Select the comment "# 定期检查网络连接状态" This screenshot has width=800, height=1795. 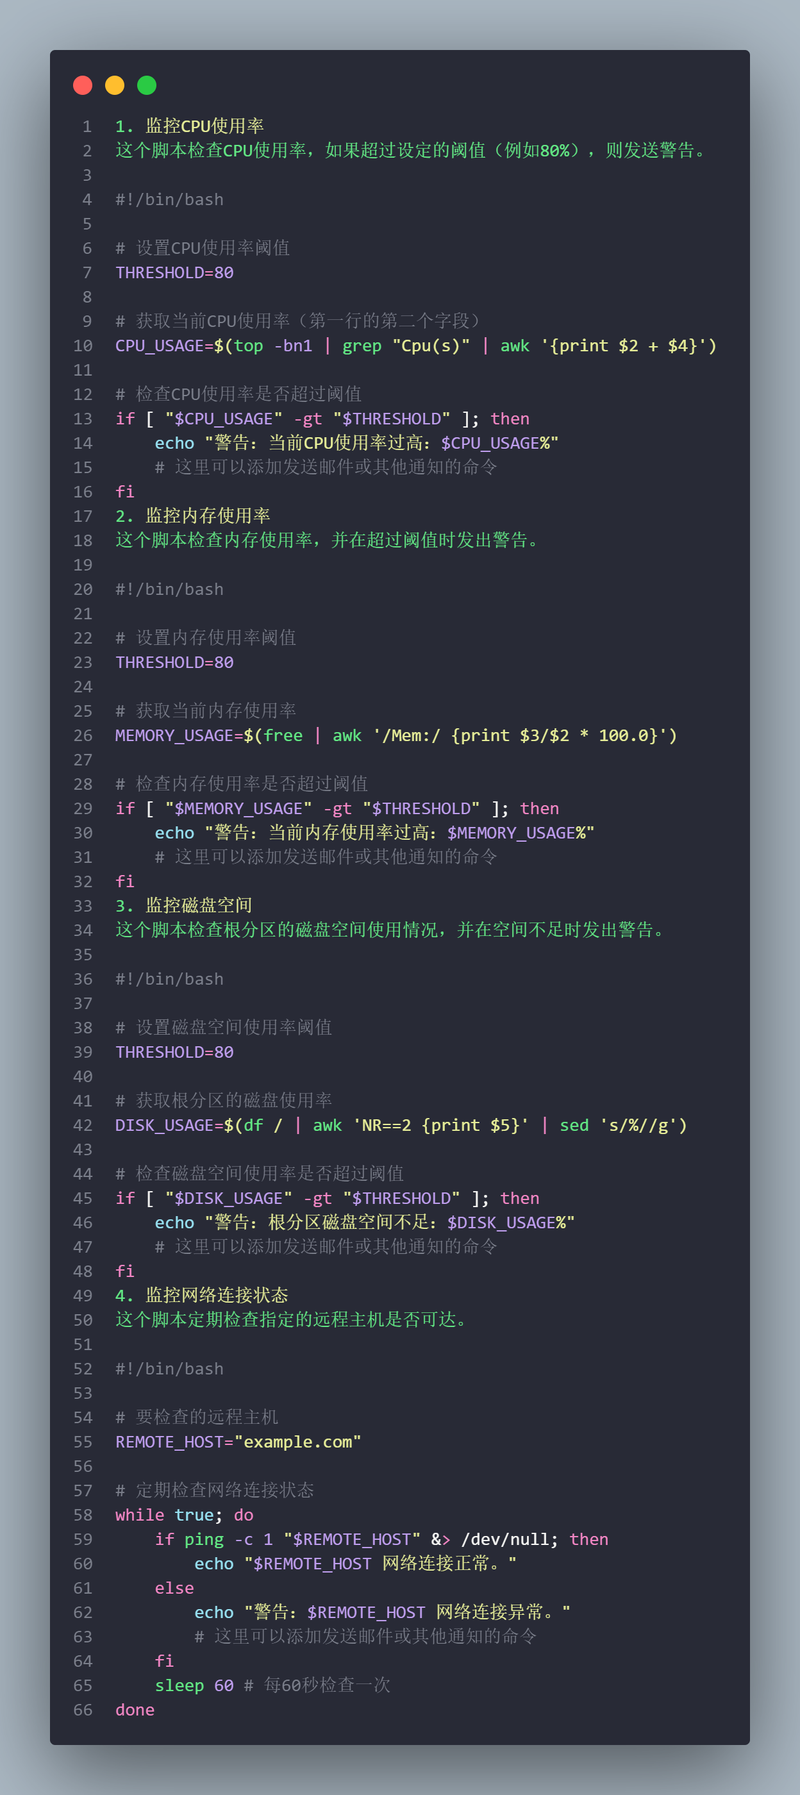(x=214, y=1490)
